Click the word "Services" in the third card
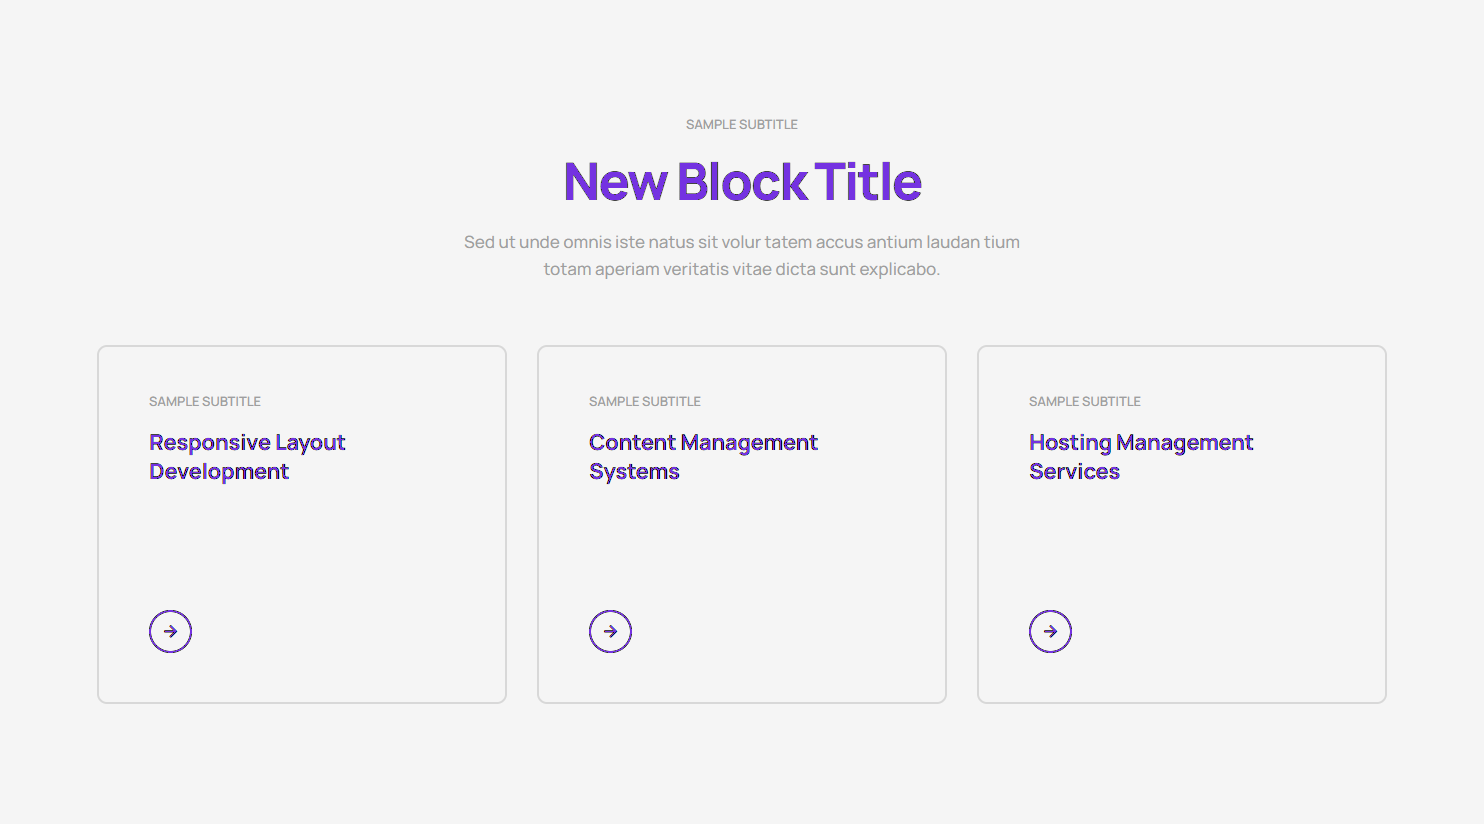 coord(1074,471)
